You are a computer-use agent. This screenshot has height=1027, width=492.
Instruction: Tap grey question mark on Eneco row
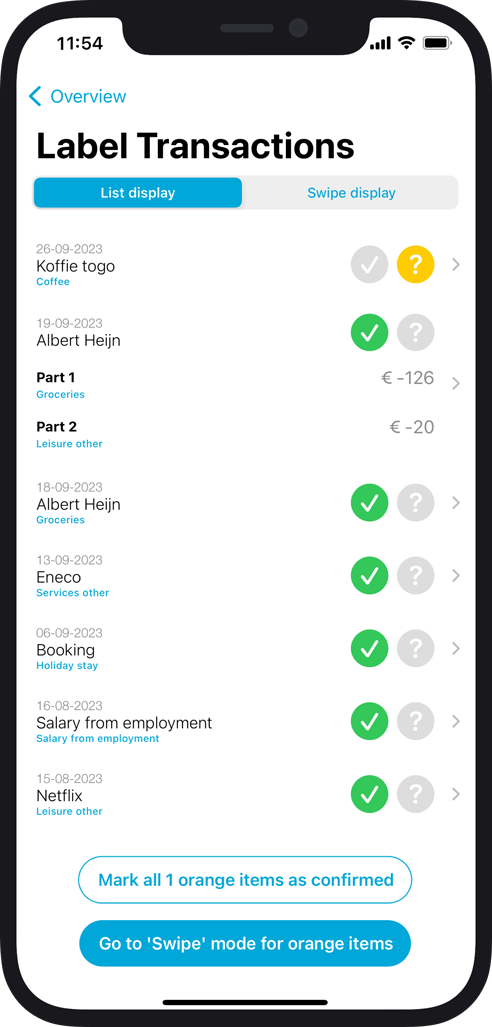pos(415,576)
